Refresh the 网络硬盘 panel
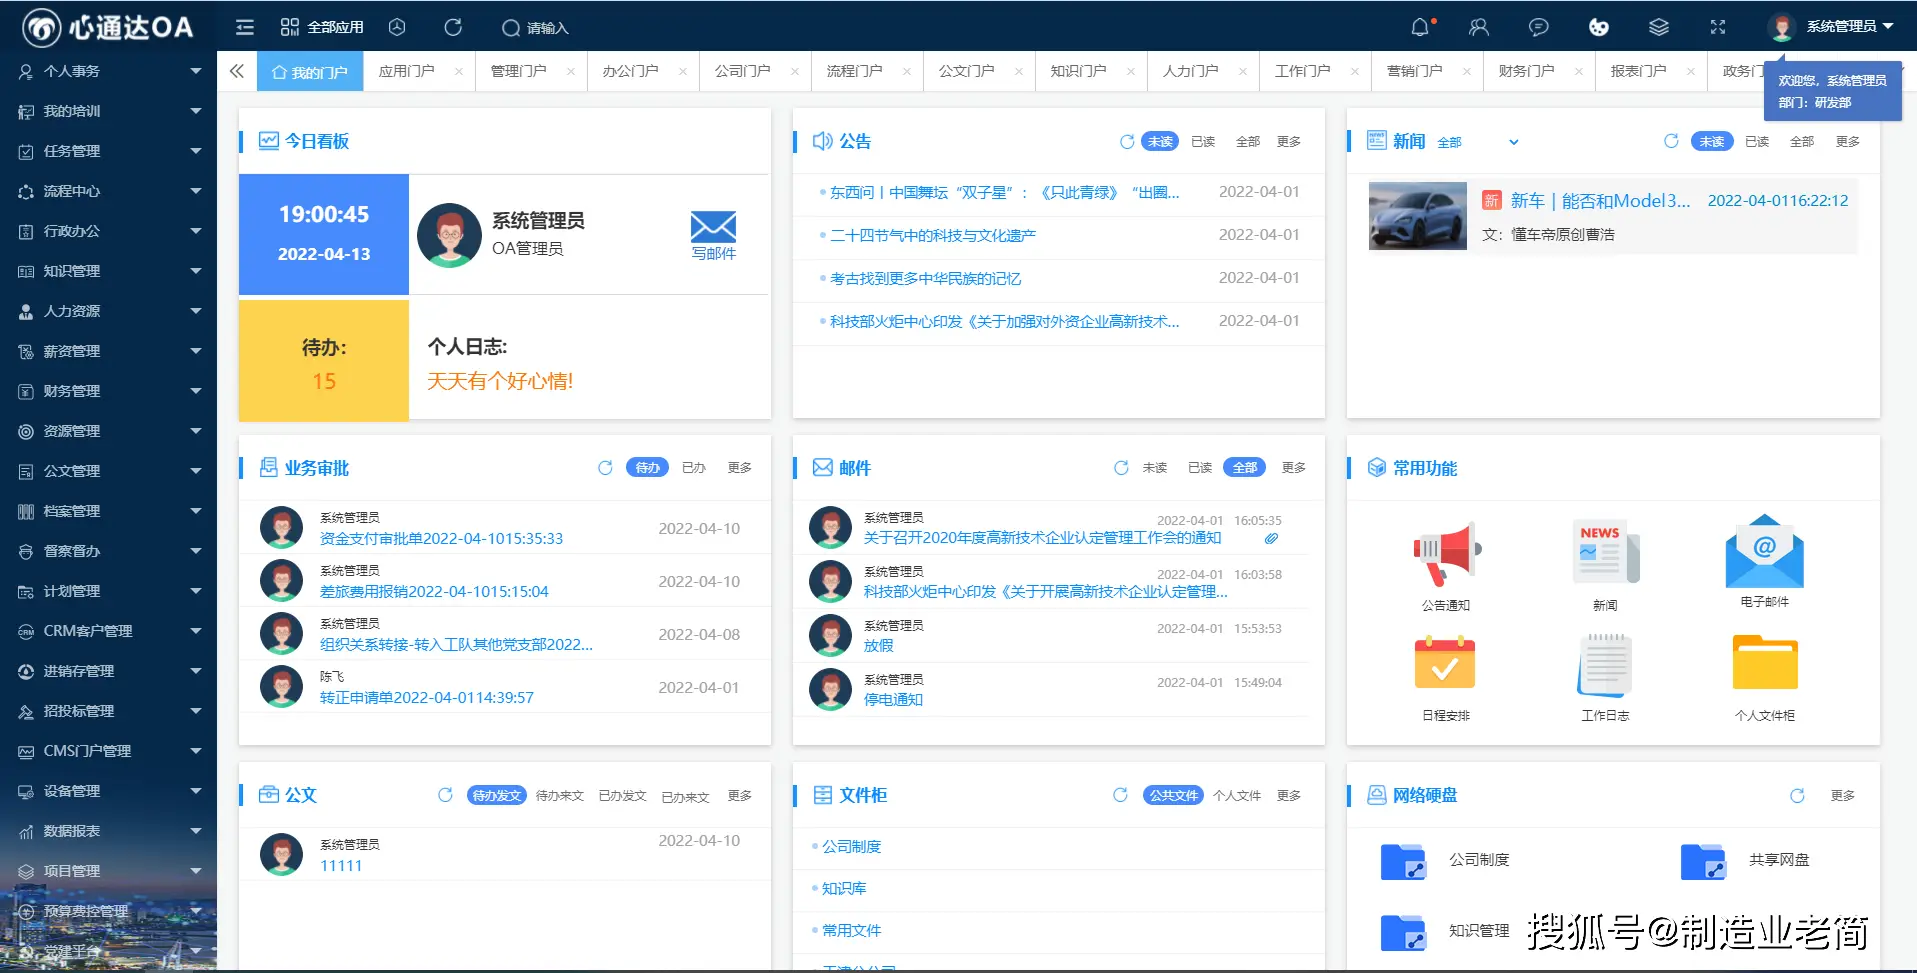This screenshot has height=973, width=1917. point(1797,796)
